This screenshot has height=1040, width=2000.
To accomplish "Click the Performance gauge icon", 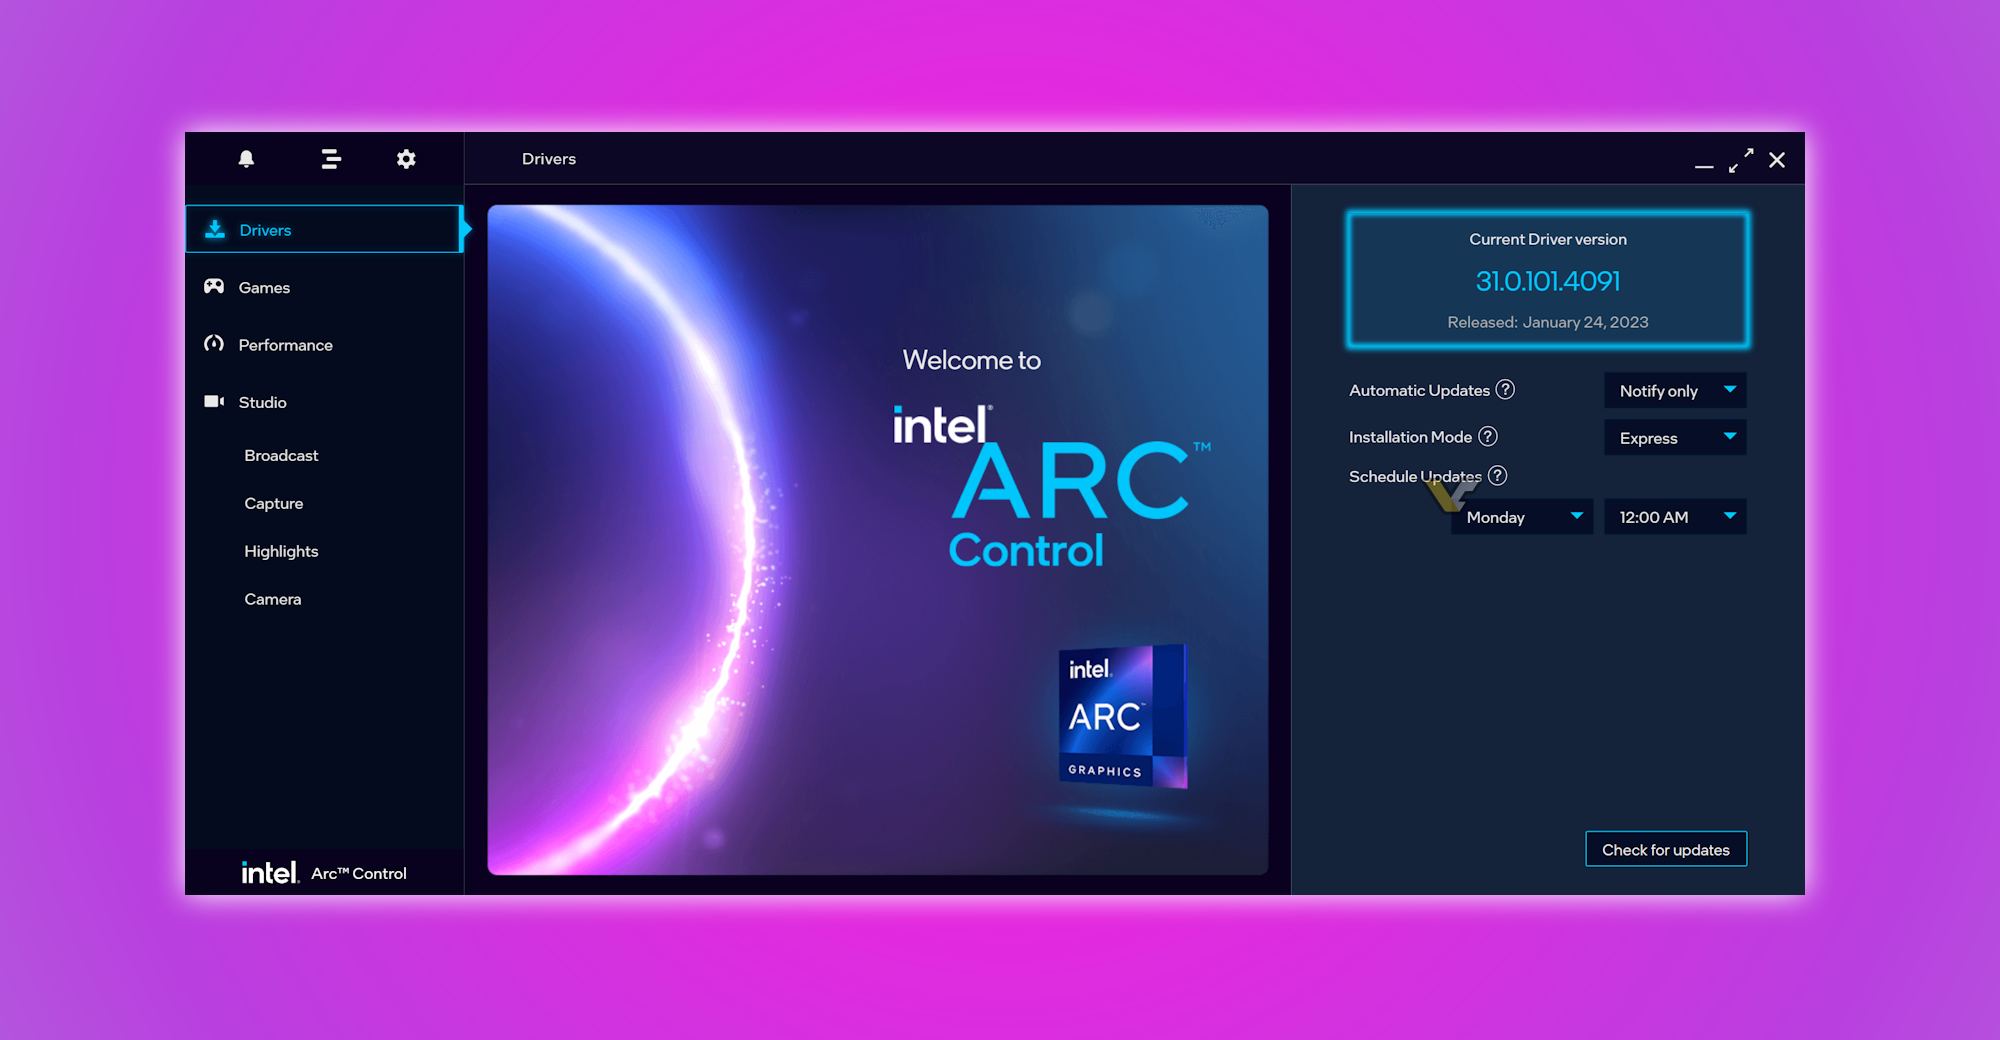I will click(x=214, y=344).
